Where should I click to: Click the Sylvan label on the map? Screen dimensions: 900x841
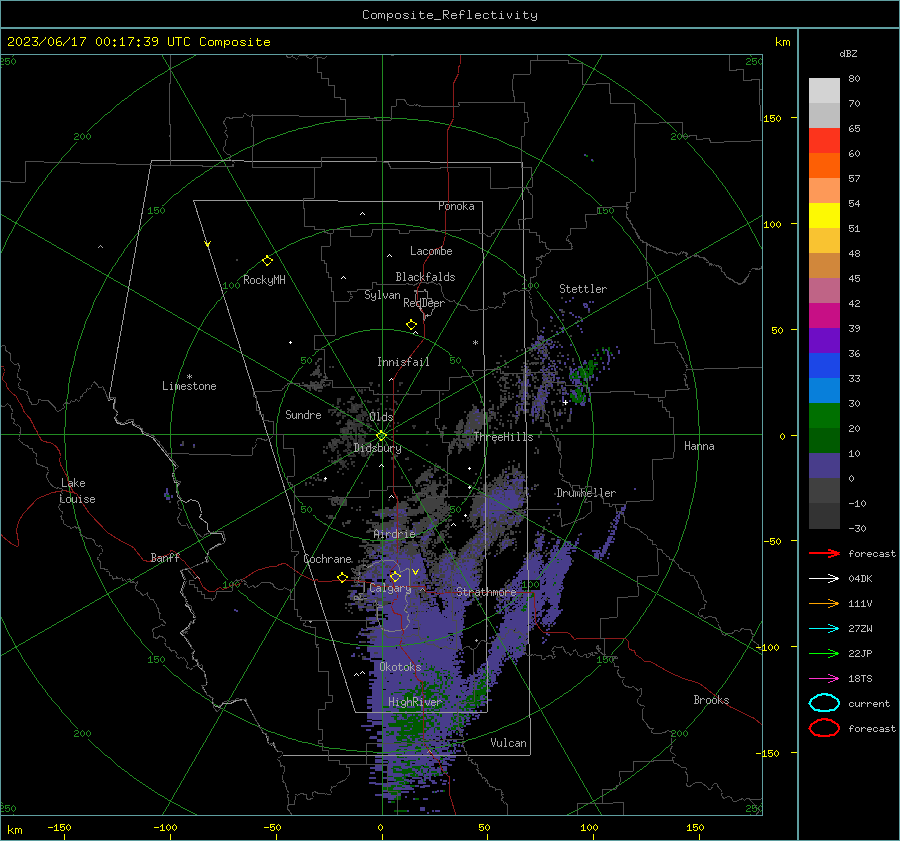point(382,295)
